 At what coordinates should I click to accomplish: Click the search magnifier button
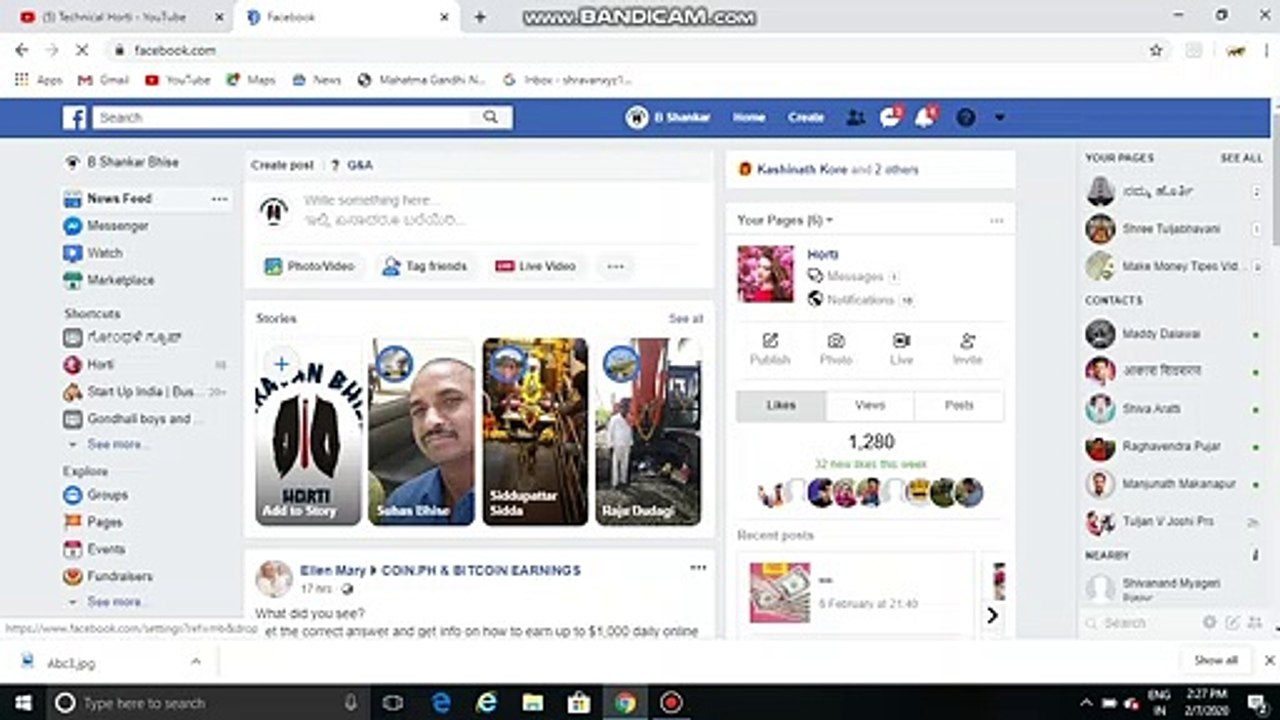[x=490, y=117]
